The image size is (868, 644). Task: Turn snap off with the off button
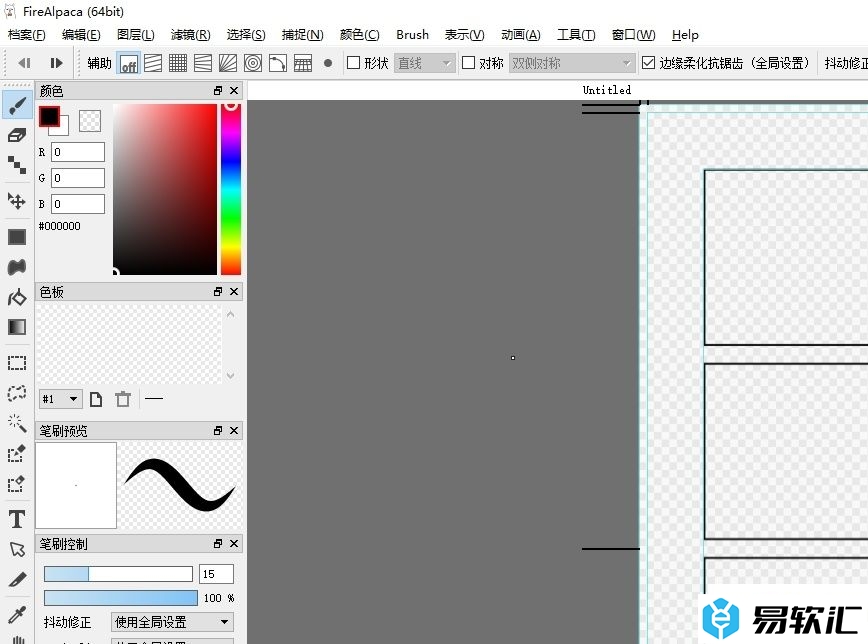128,63
